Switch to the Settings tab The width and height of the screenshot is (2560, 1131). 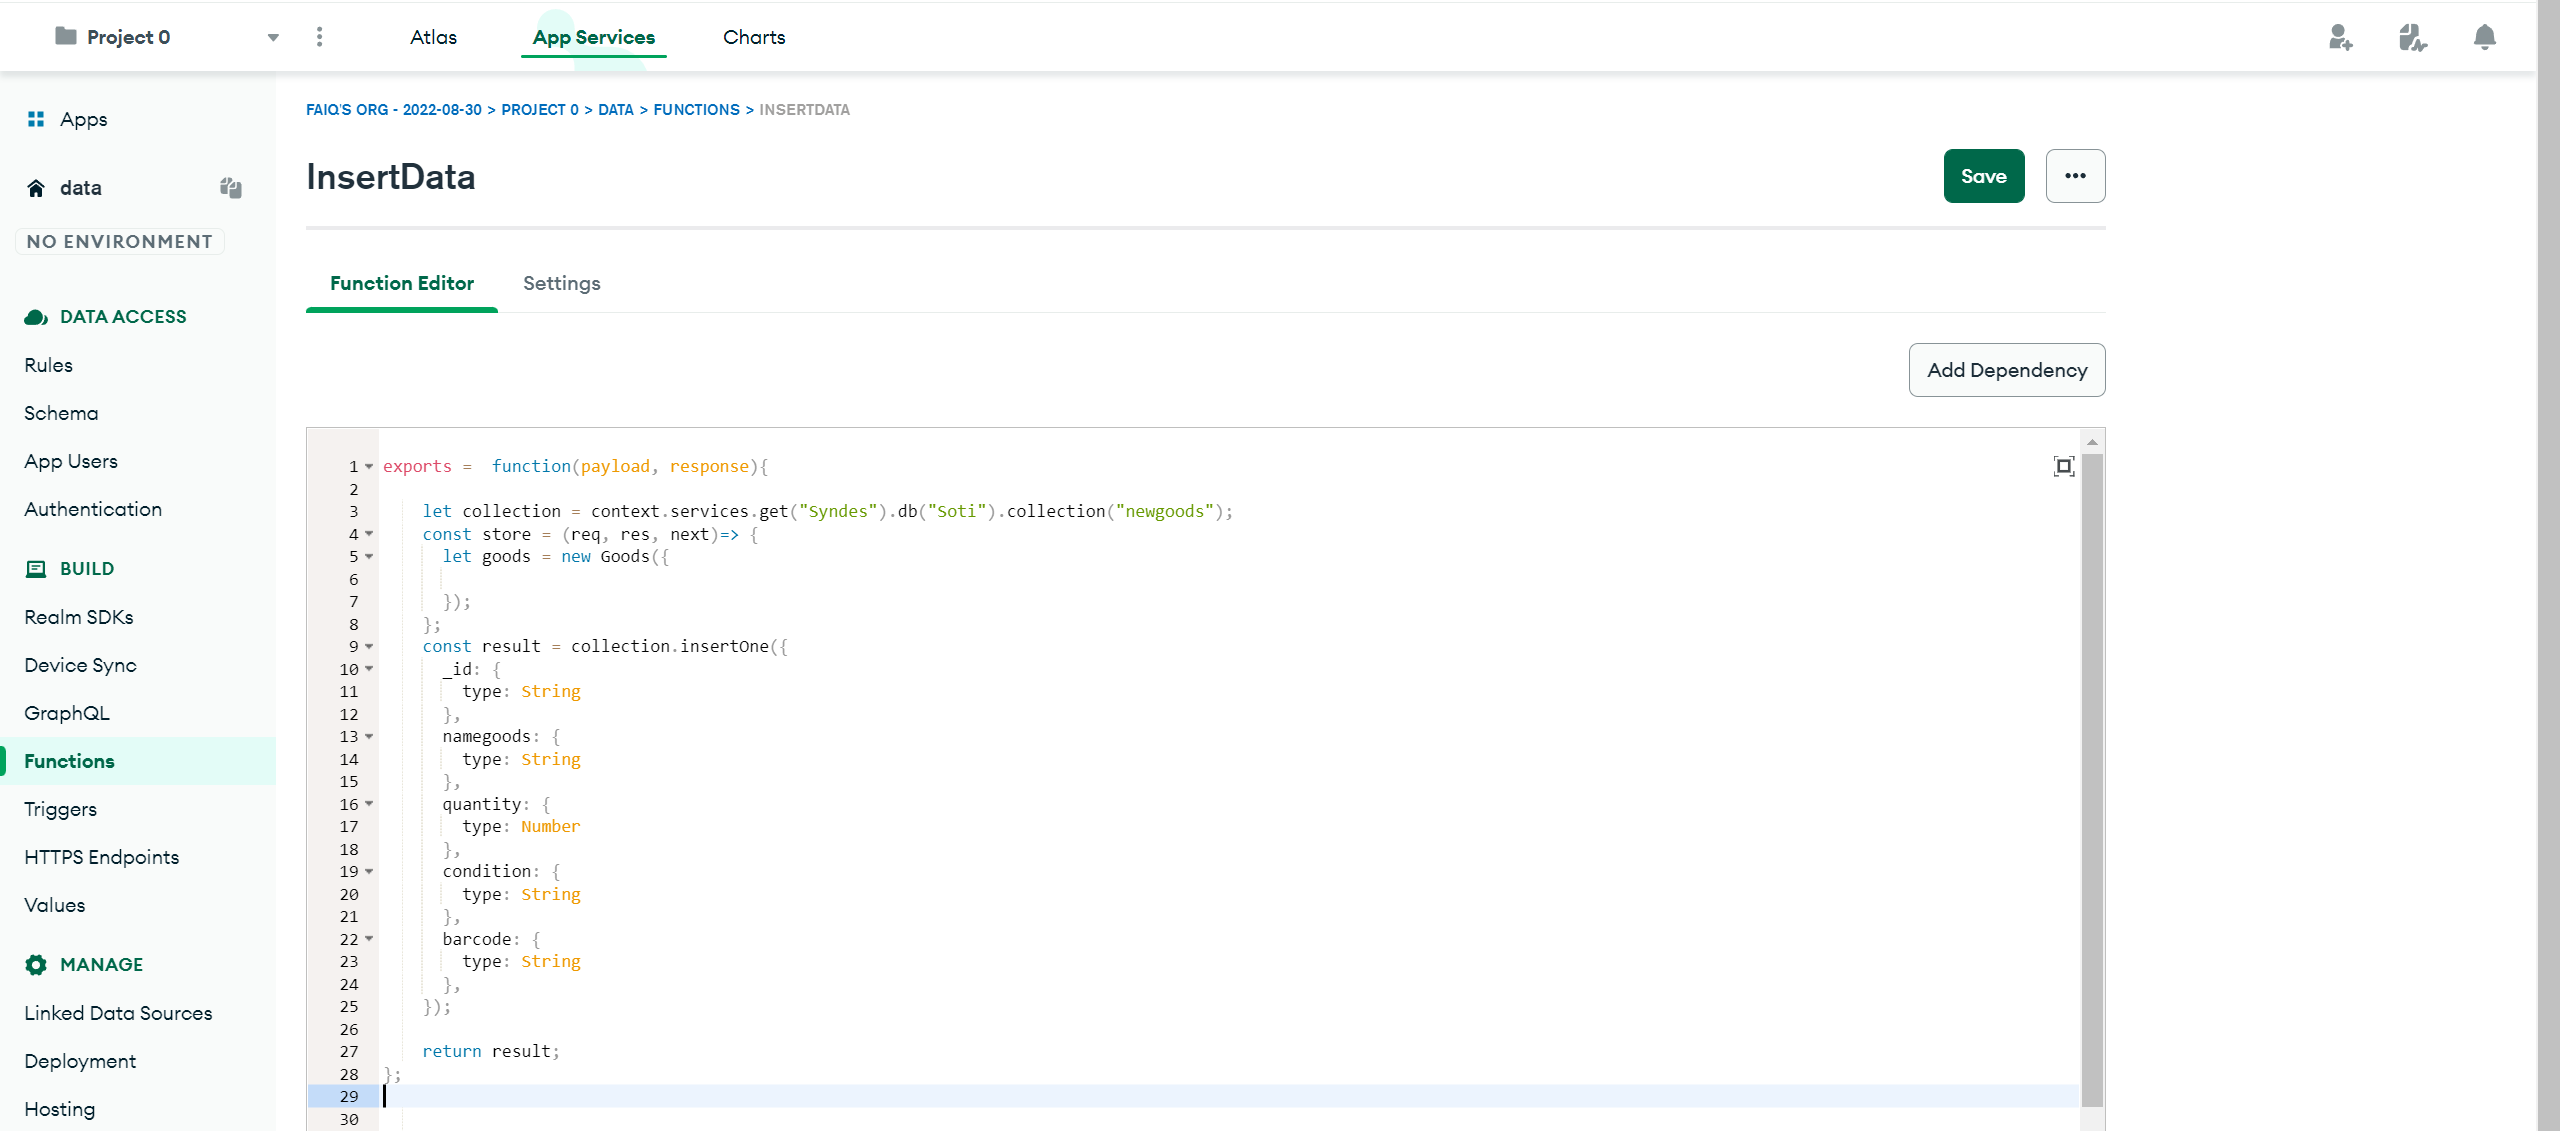click(x=561, y=283)
